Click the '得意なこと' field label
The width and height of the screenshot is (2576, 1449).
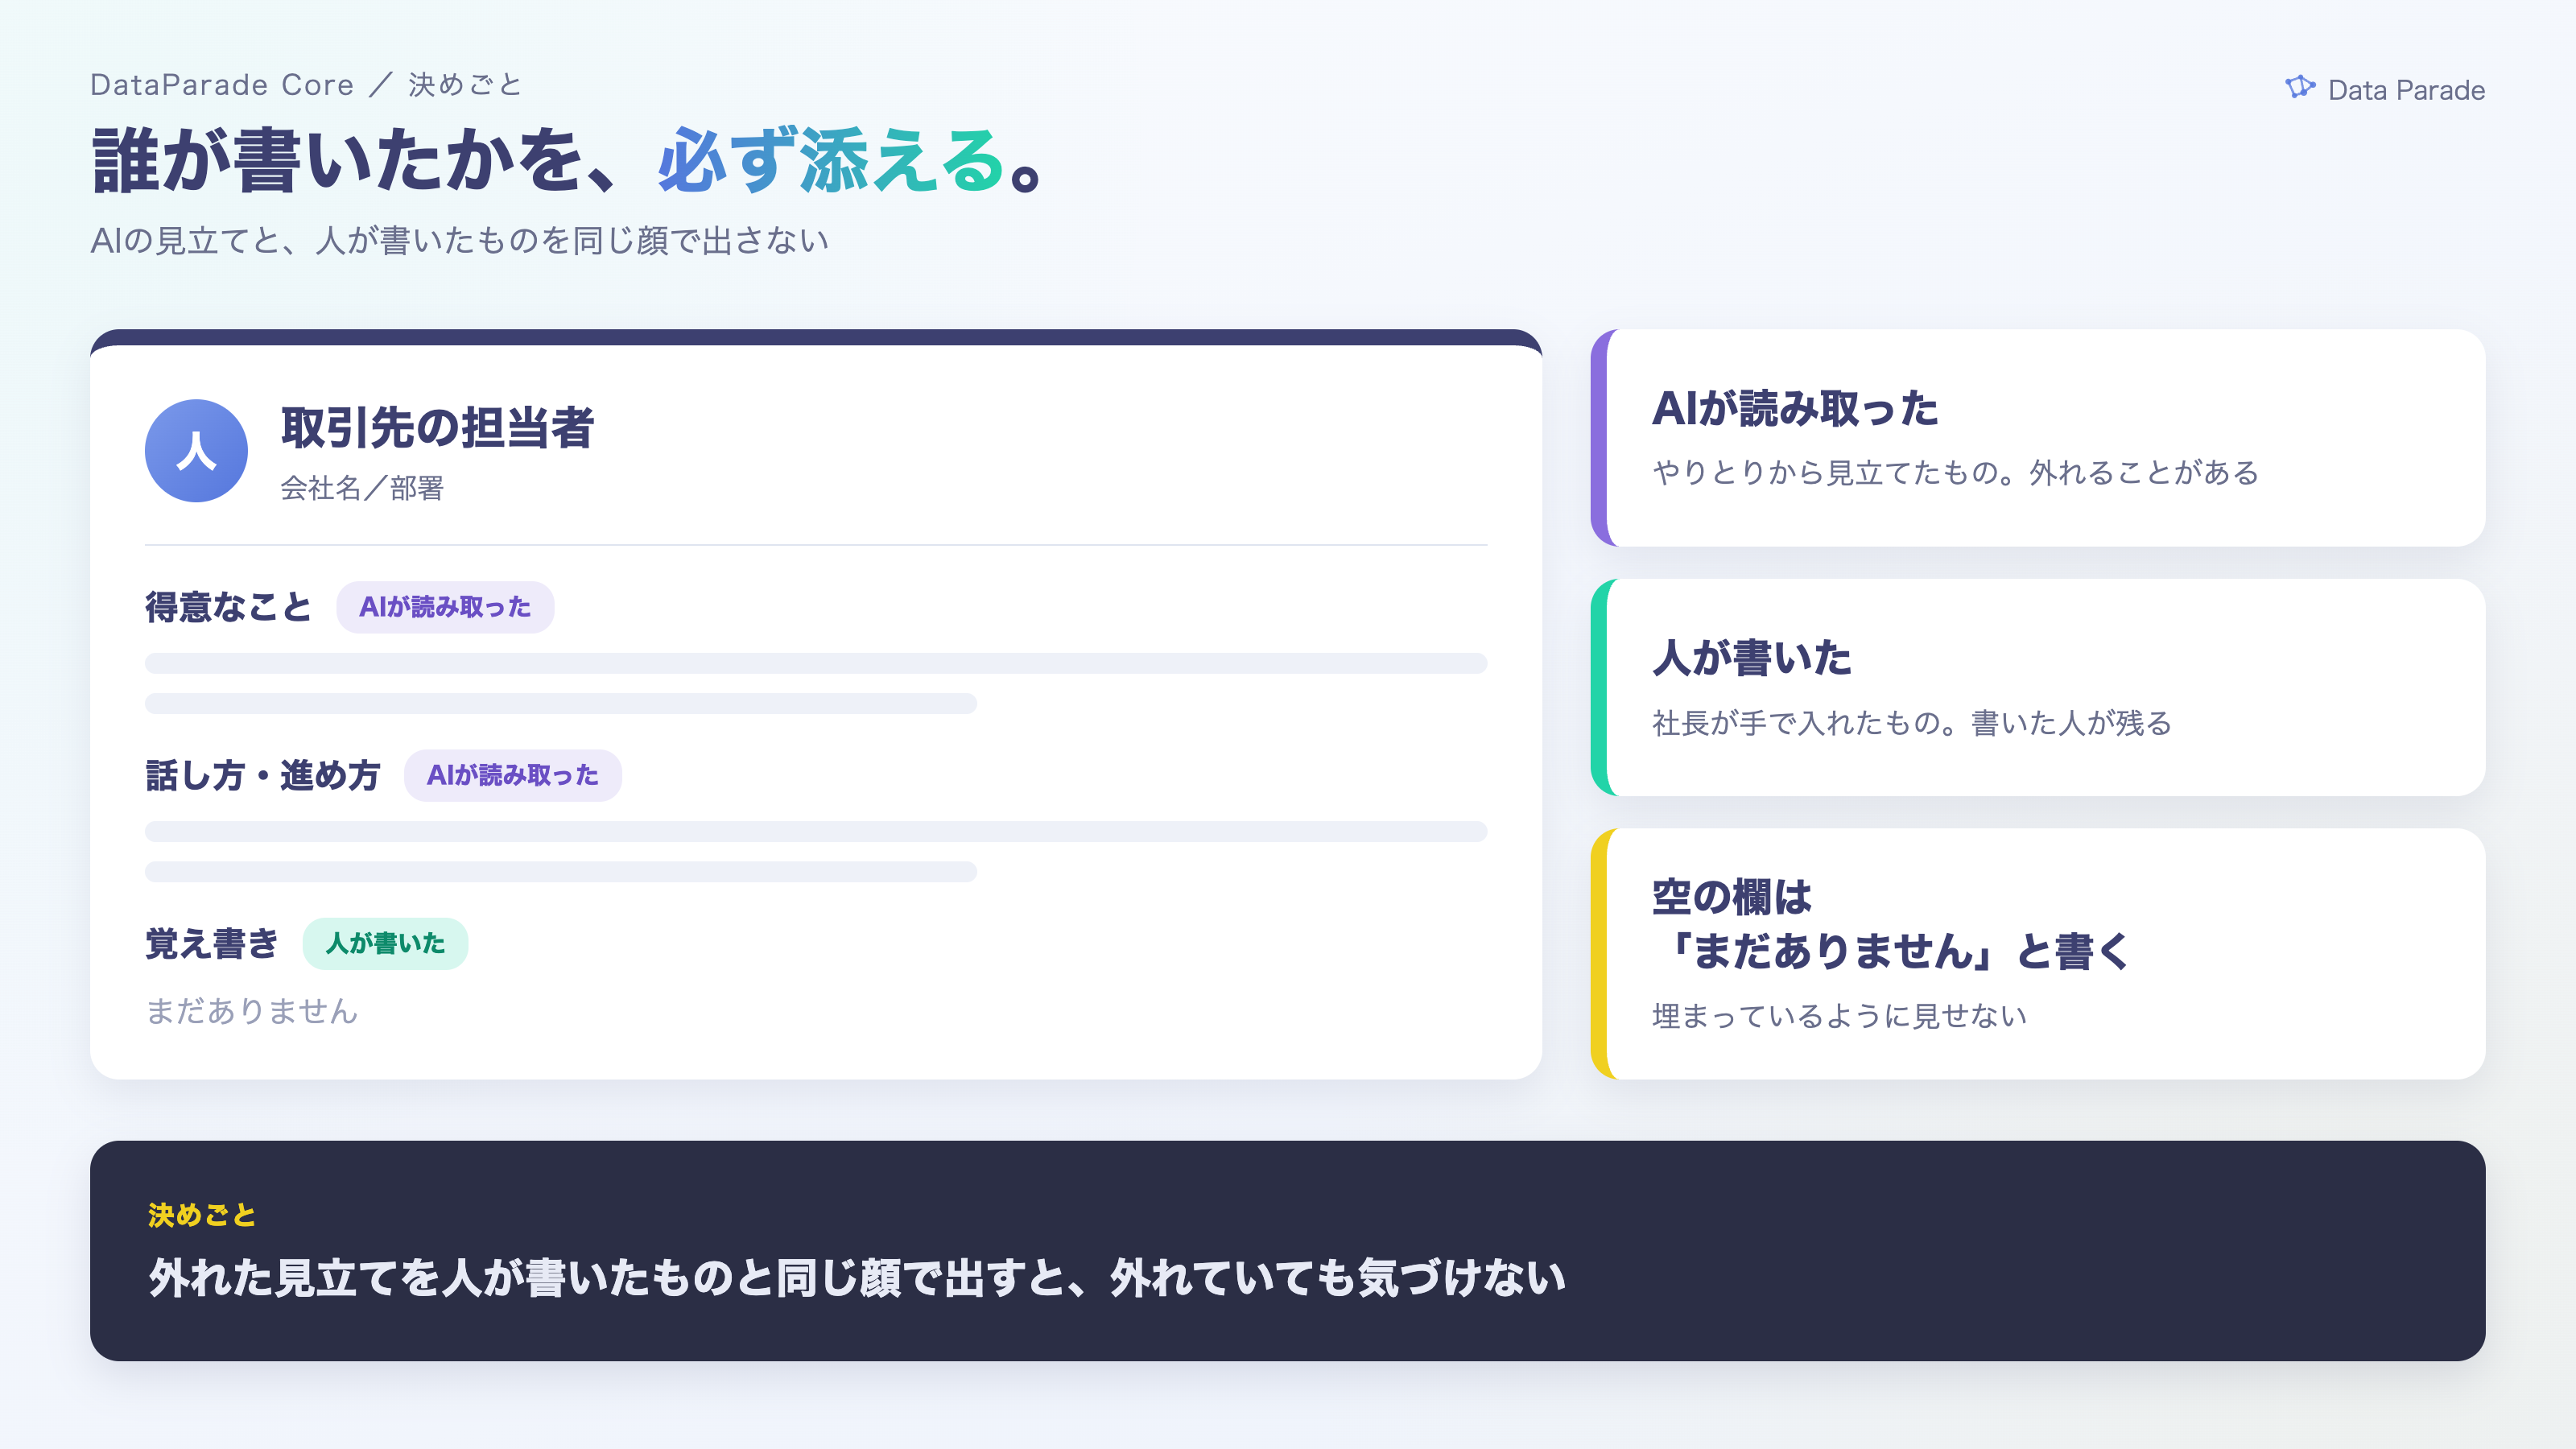tap(228, 607)
